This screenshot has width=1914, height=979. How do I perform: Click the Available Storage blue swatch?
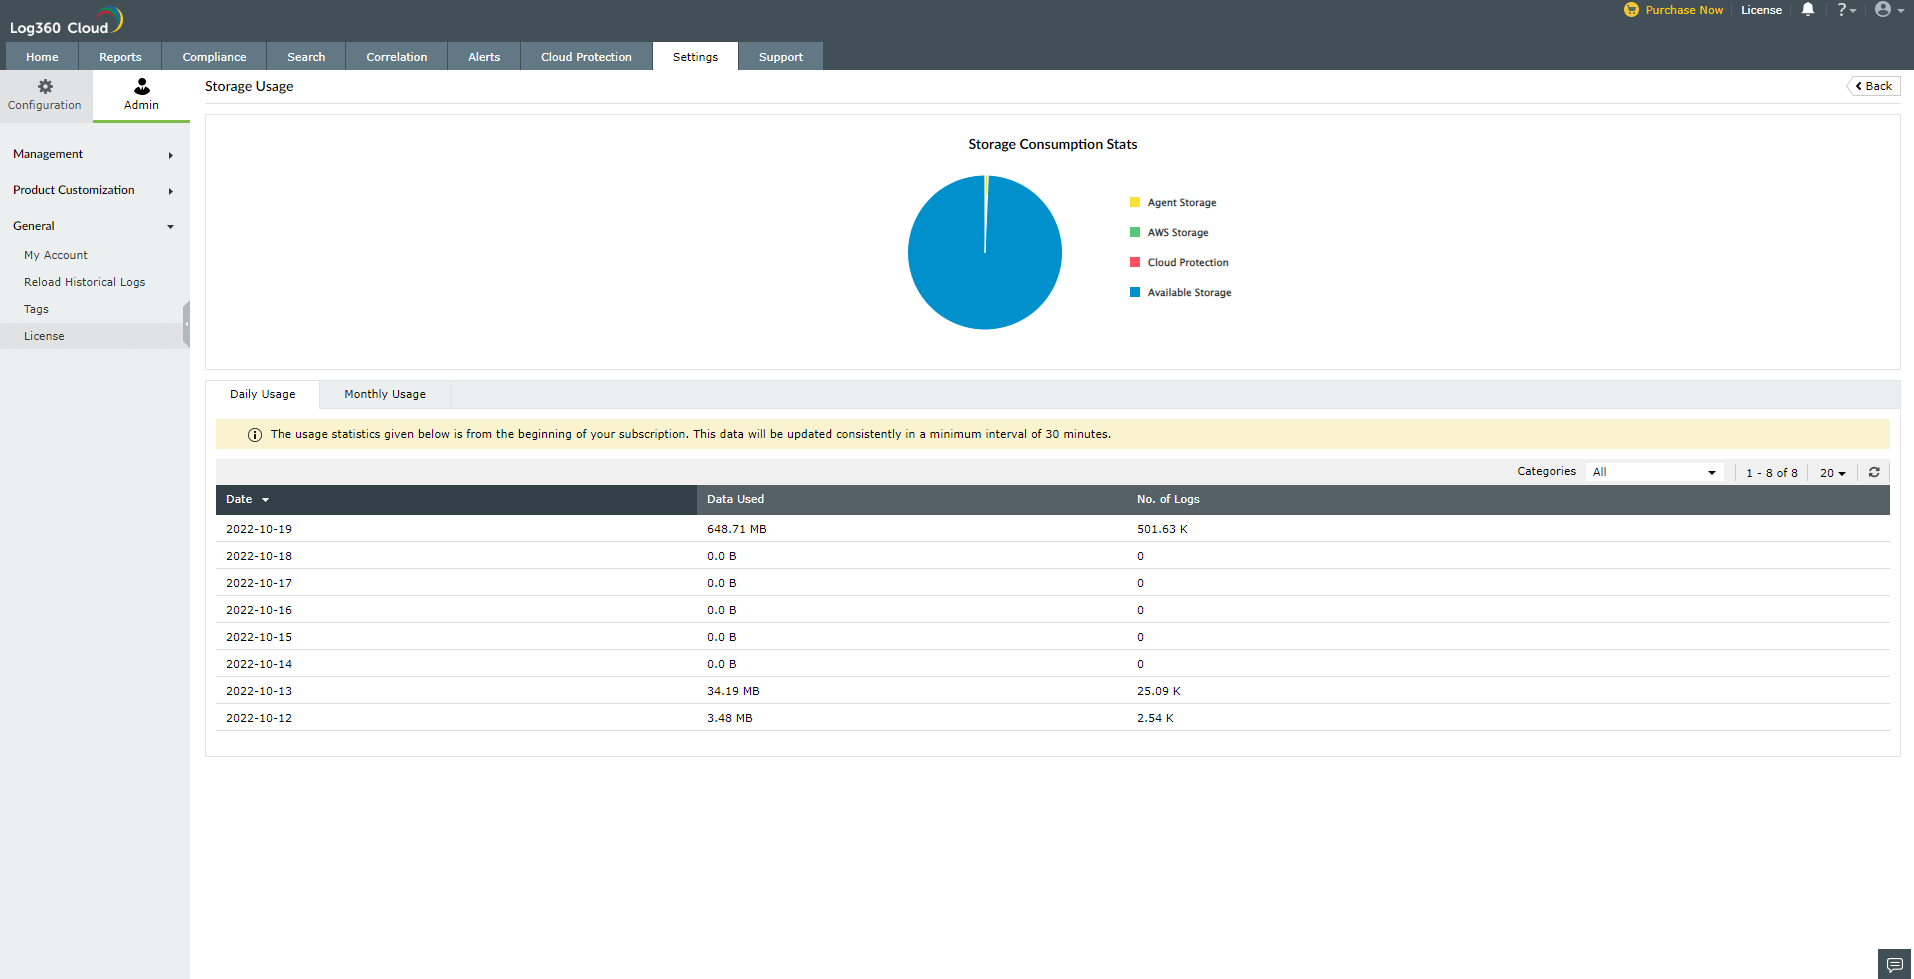pyautogui.click(x=1135, y=293)
